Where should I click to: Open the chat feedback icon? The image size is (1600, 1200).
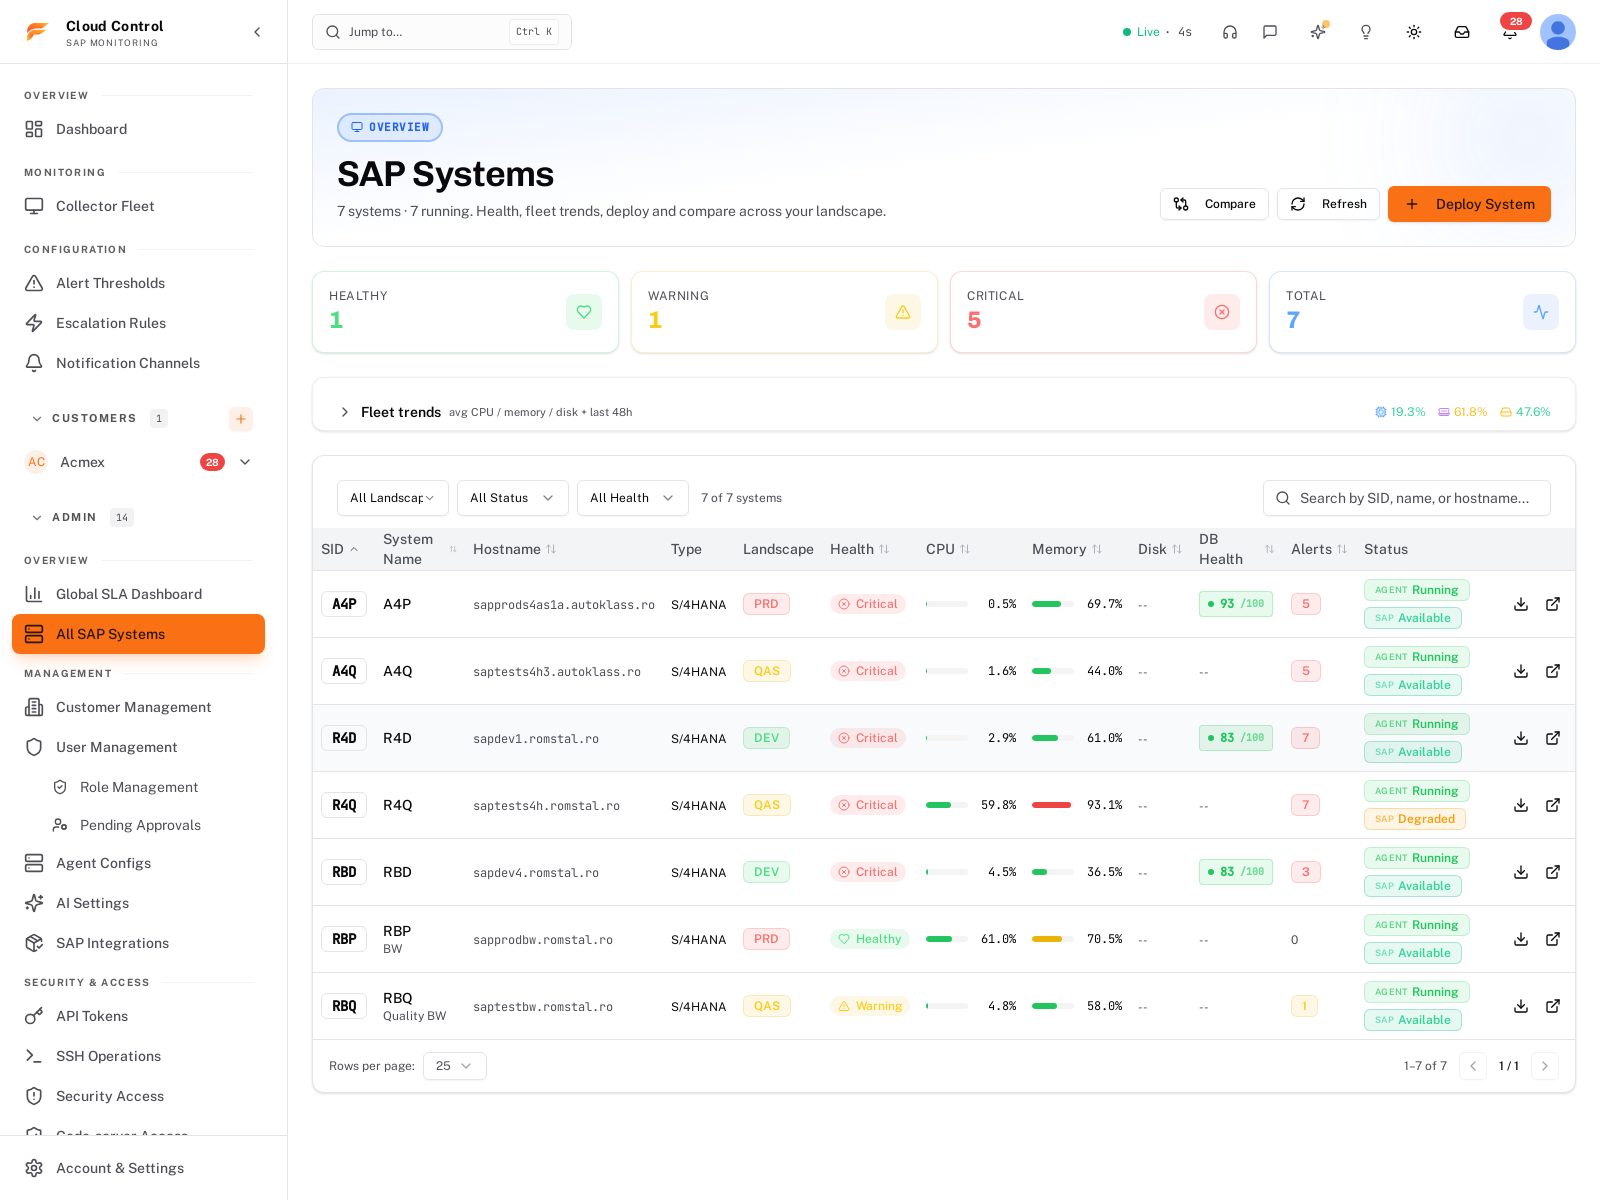click(x=1270, y=32)
